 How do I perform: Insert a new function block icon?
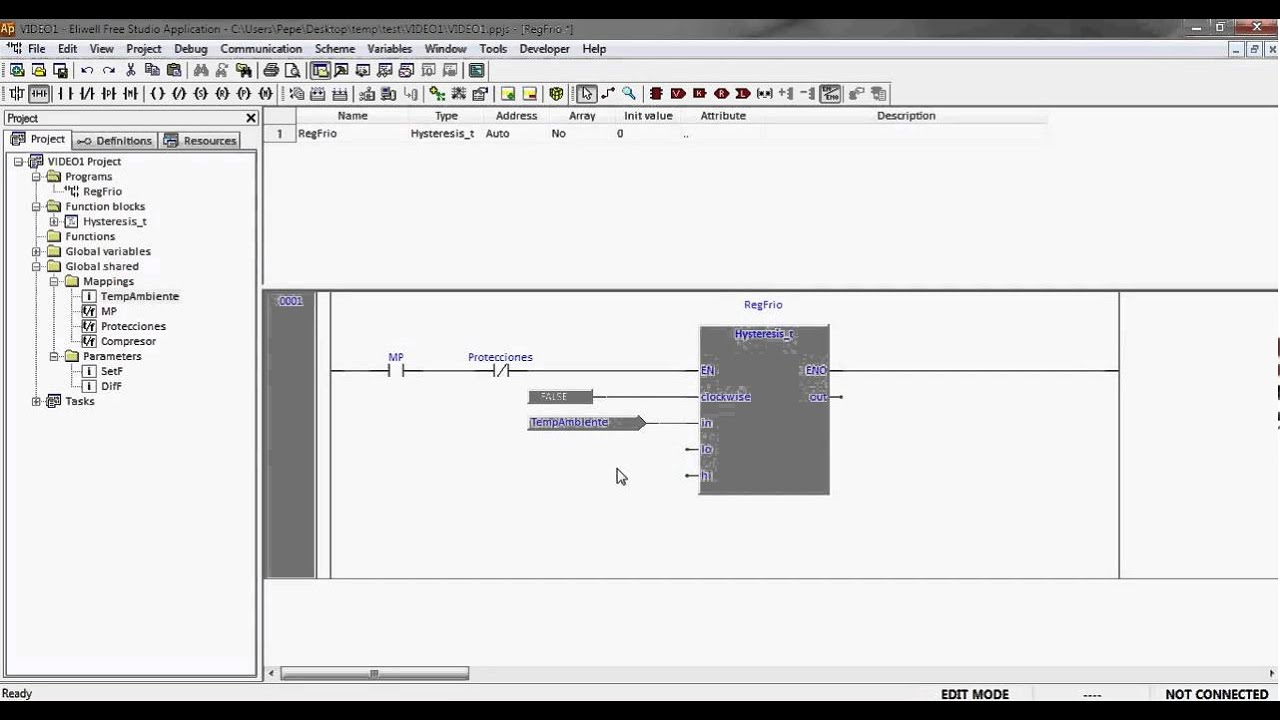pyautogui.click(x=656, y=93)
